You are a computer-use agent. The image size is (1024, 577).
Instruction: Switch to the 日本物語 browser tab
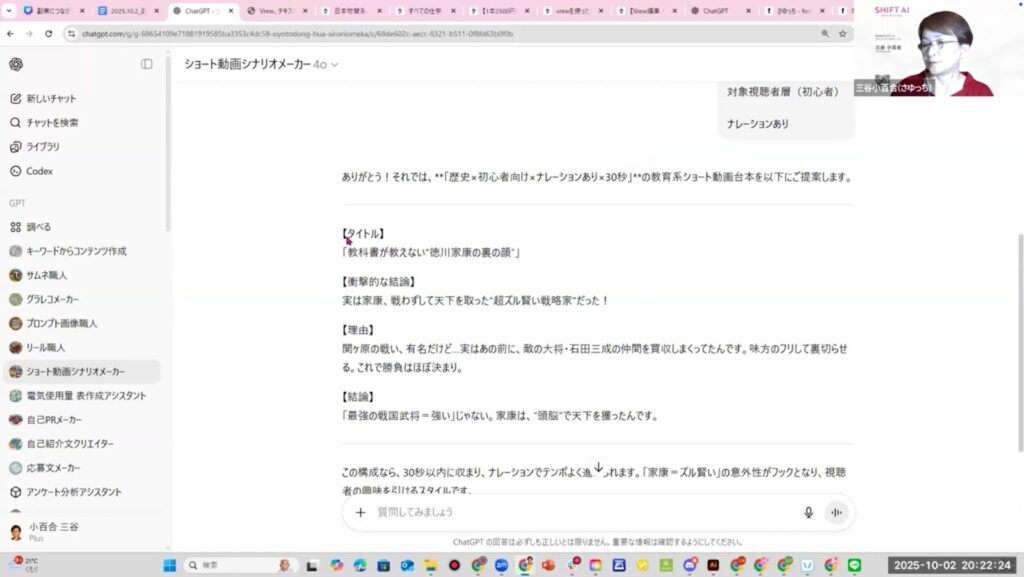(348, 11)
